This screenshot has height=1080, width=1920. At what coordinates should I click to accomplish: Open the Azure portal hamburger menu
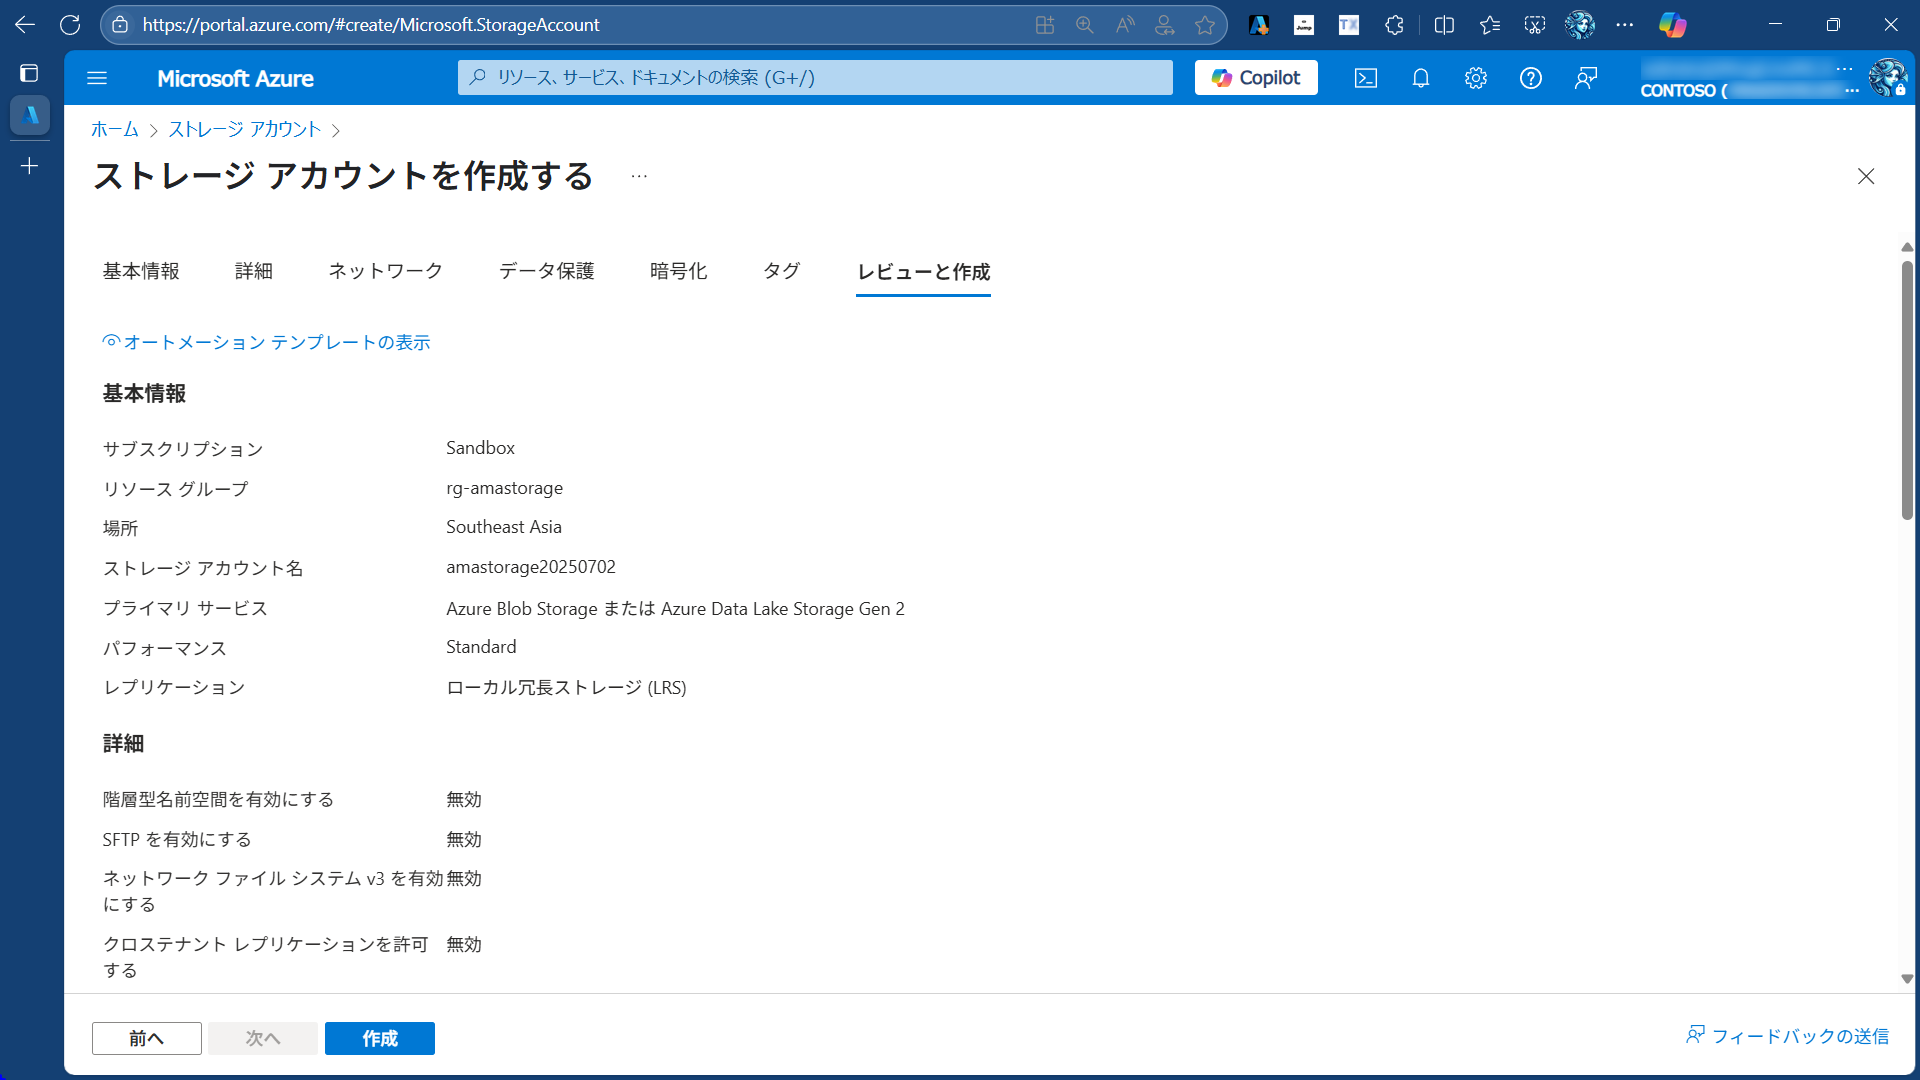97,78
